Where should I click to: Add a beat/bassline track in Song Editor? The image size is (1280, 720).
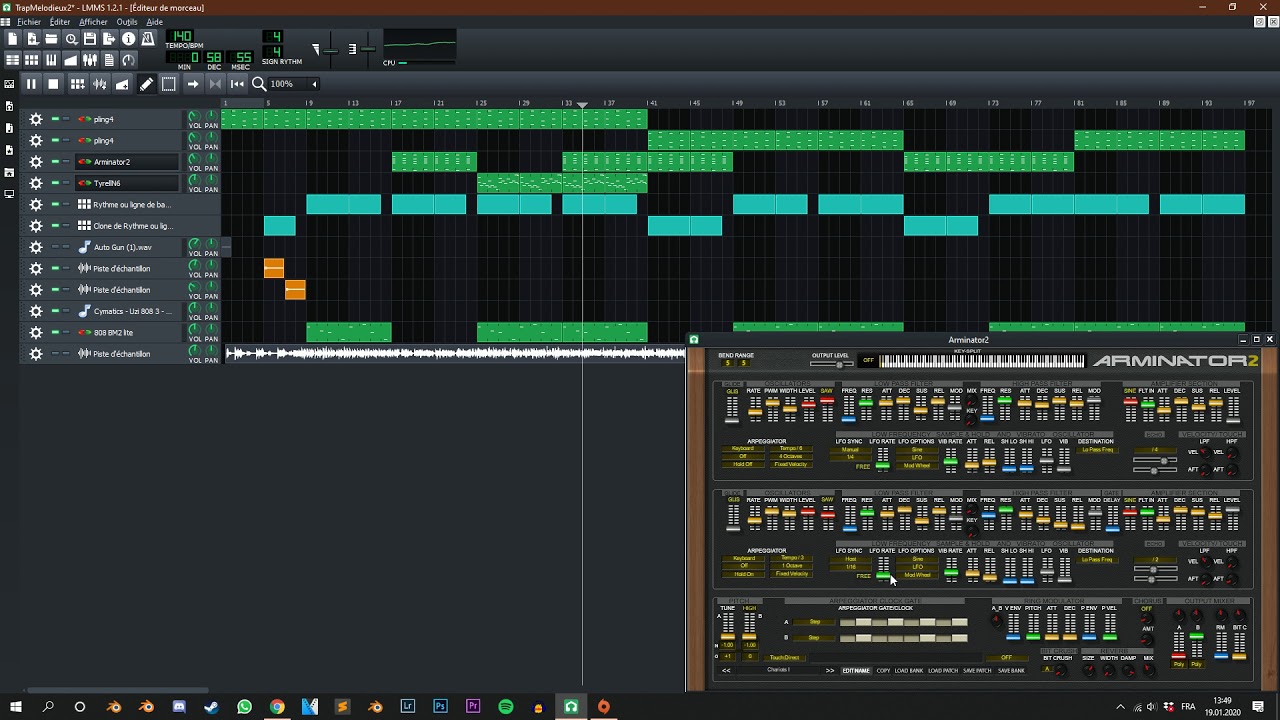(78, 84)
